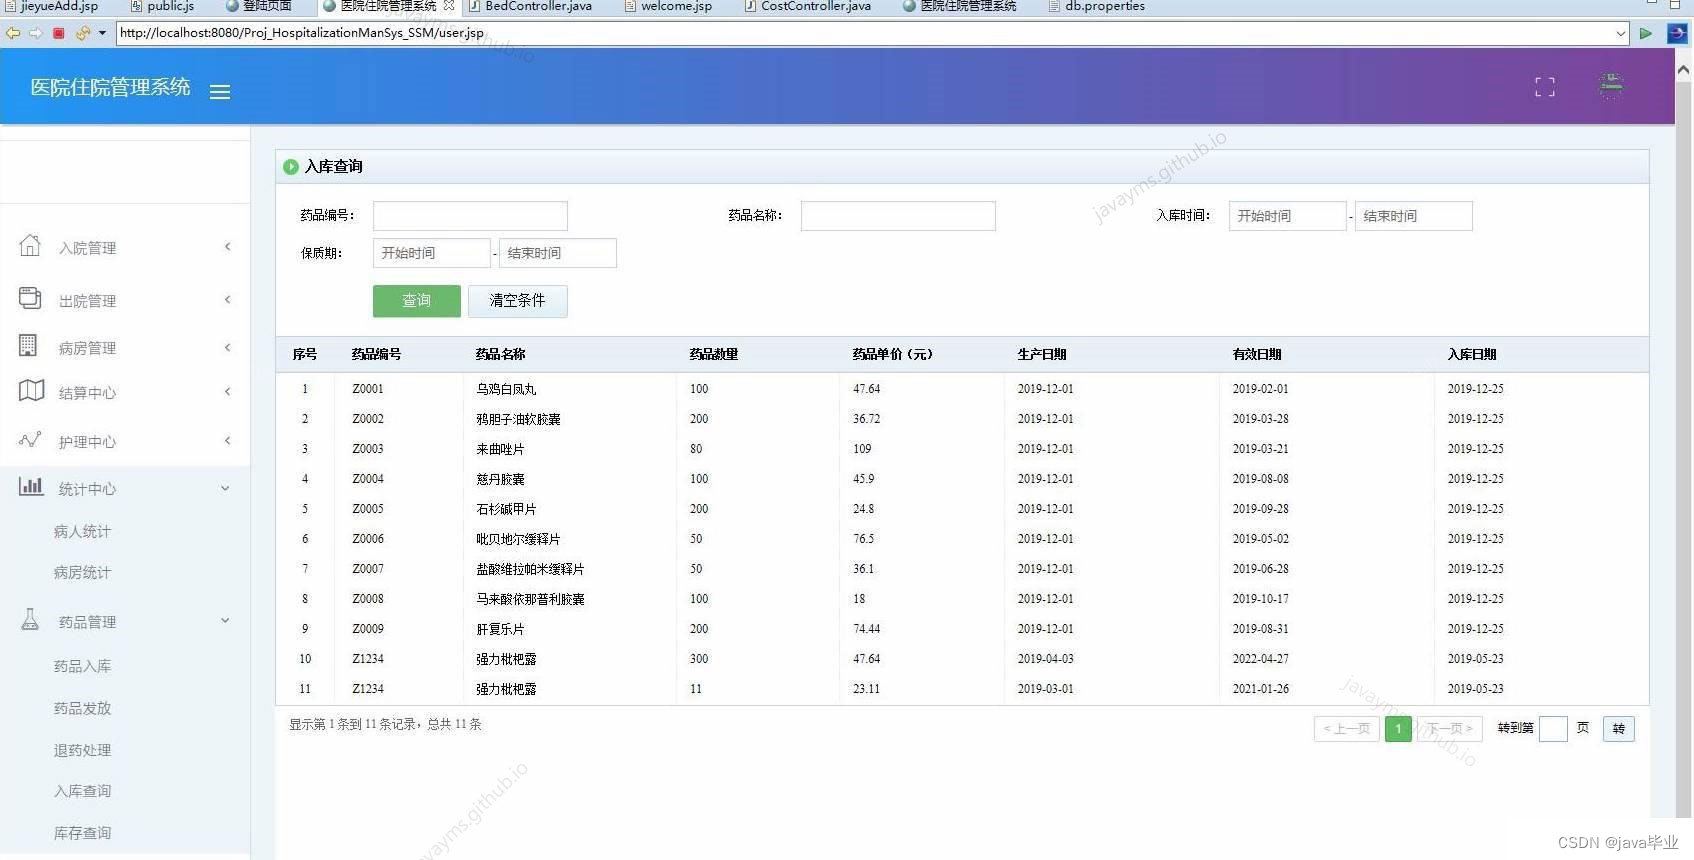
Task: Open user avatar icon in header
Action: click(1610, 86)
